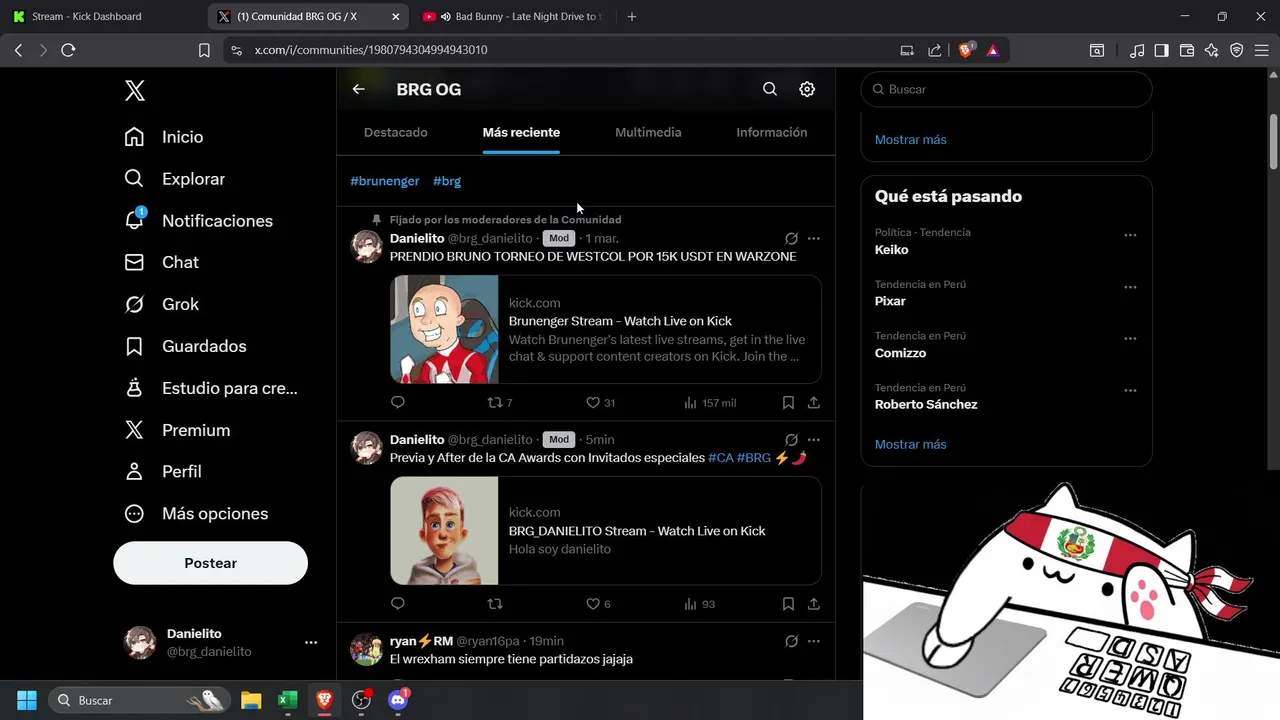The image size is (1280, 720).
Task: Like the post with 6 likes
Action: [x=598, y=604]
